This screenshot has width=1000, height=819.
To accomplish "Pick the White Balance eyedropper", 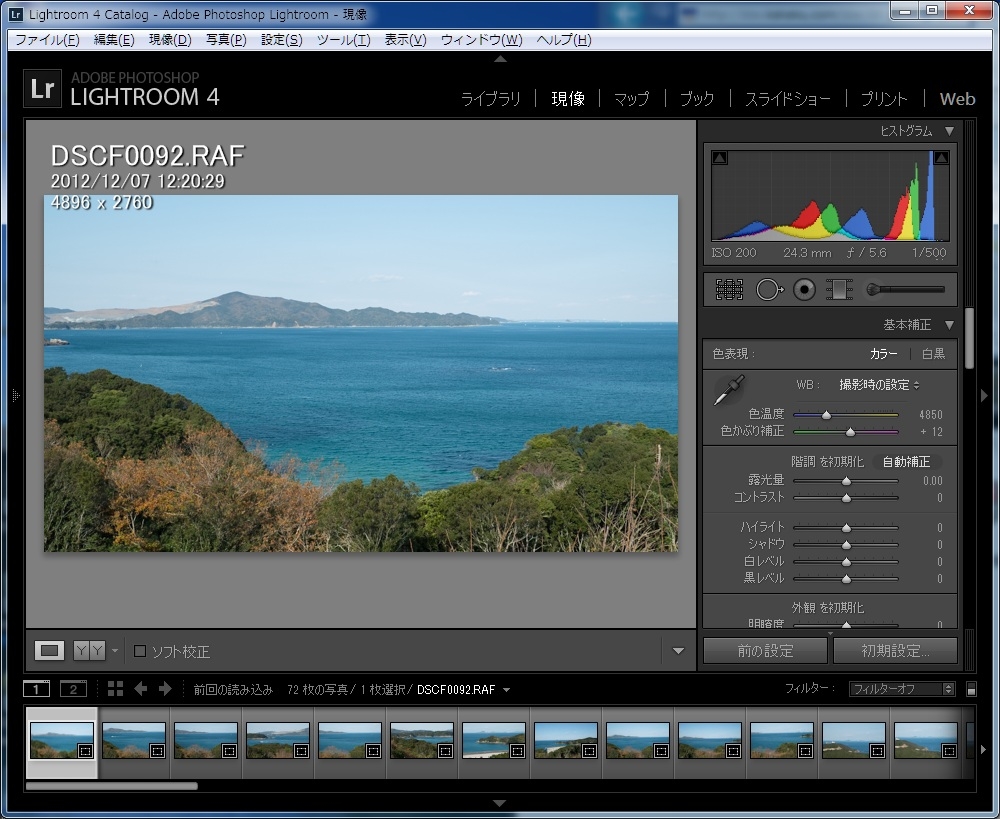I will pyautogui.click(x=728, y=390).
